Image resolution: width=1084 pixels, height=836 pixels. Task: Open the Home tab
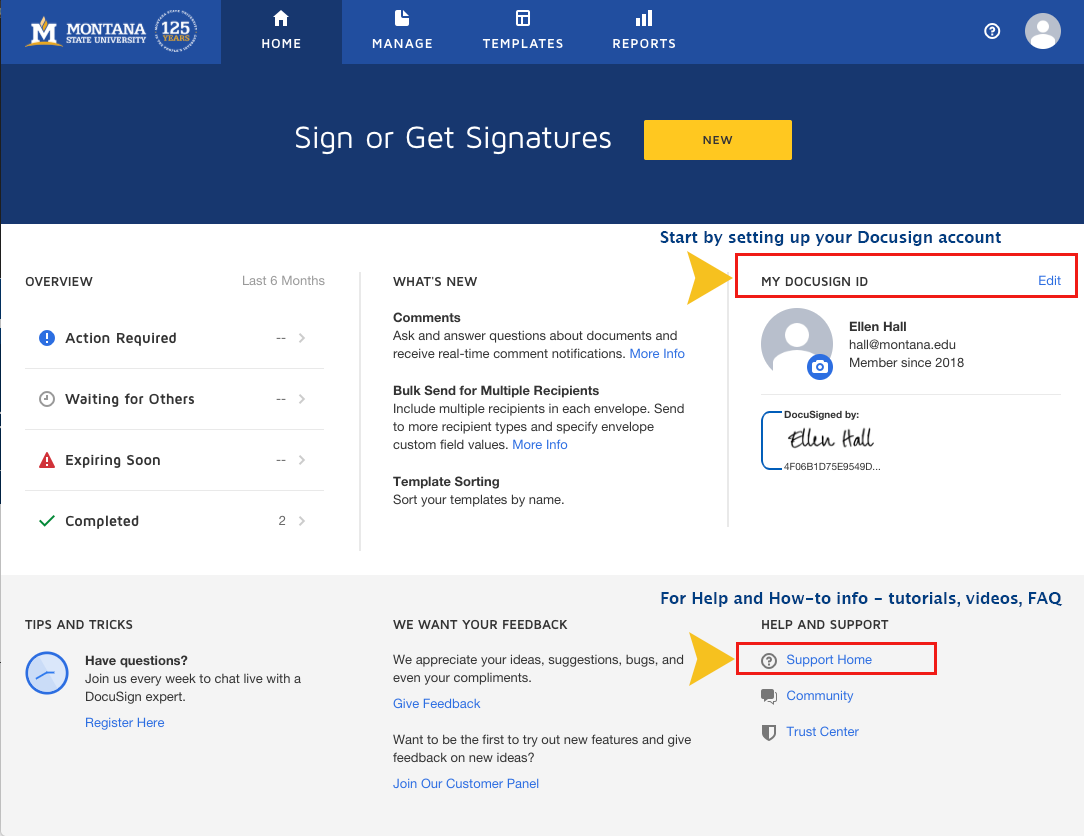coord(281,32)
